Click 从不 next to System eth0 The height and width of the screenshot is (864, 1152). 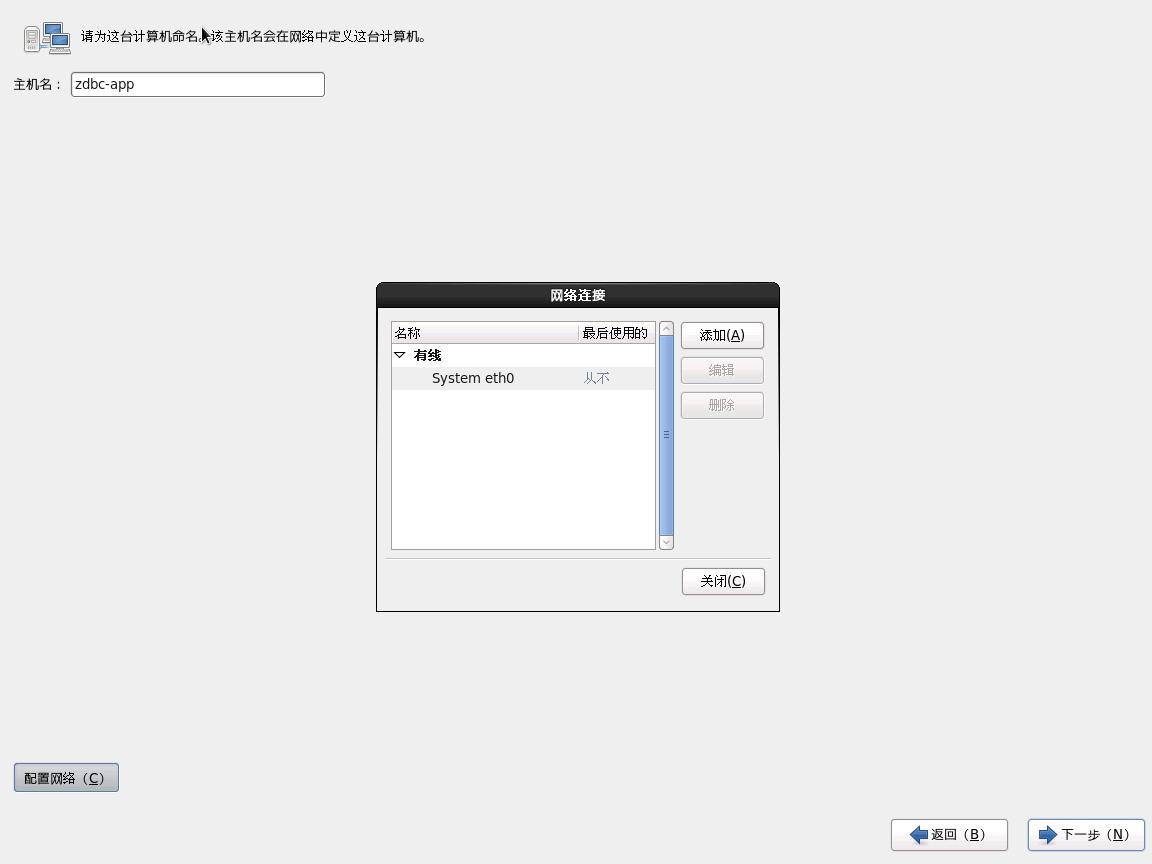[596, 378]
